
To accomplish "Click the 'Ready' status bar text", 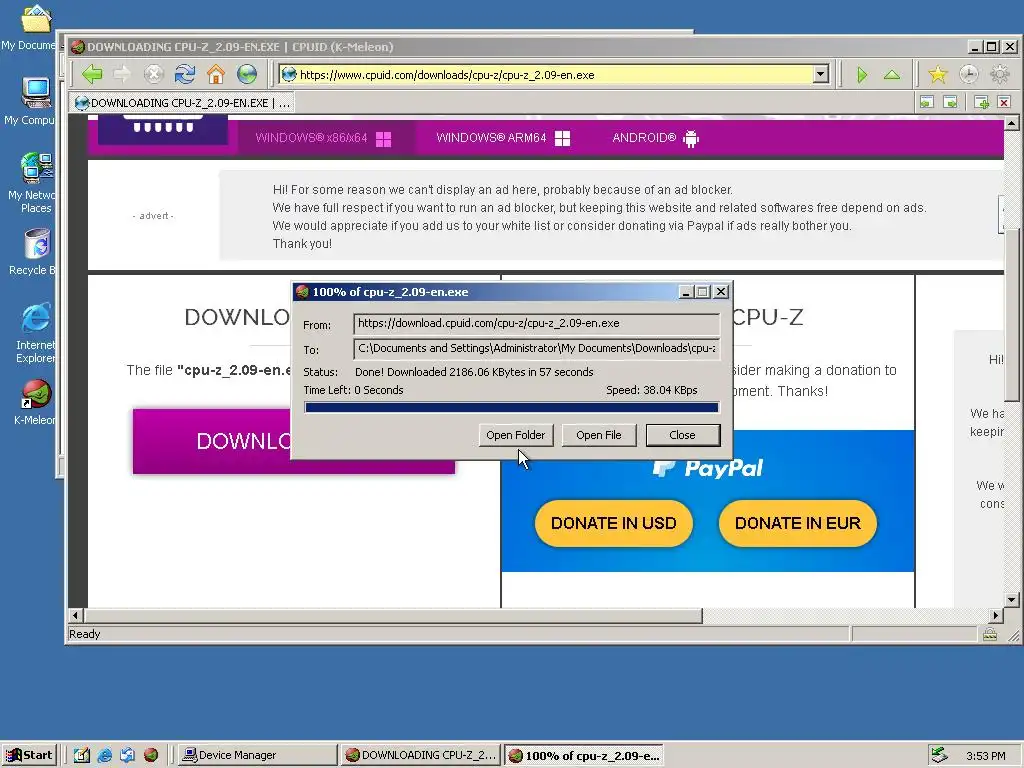I will click(85, 634).
